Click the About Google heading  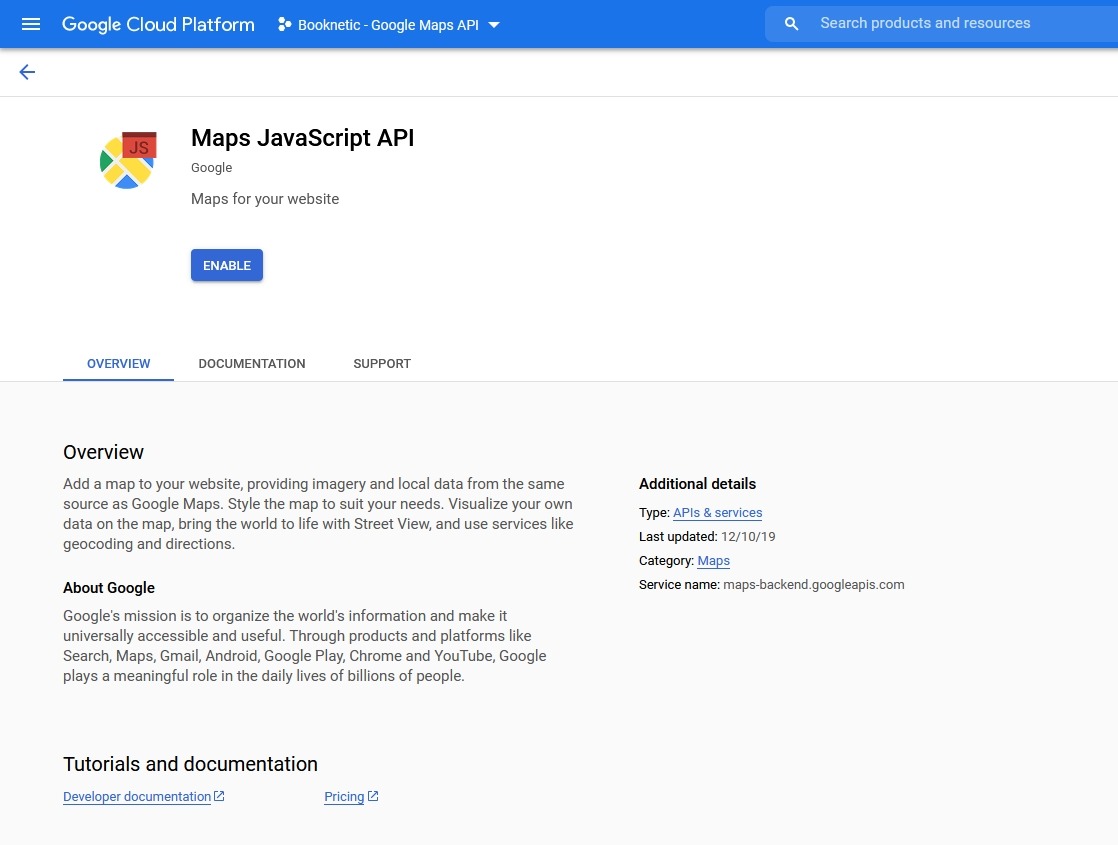pyautogui.click(x=109, y=588)
